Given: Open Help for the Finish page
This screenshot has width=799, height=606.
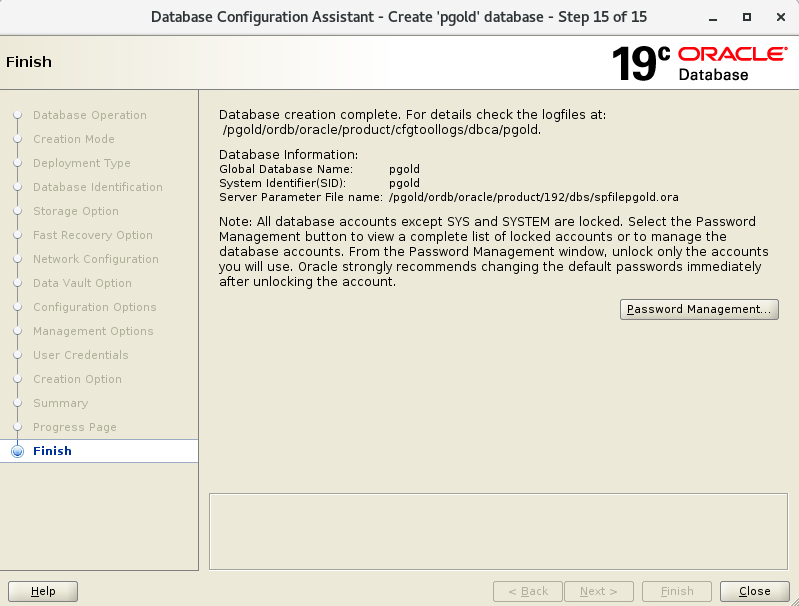Looking at the screenshot, I should tap(43, 591).
